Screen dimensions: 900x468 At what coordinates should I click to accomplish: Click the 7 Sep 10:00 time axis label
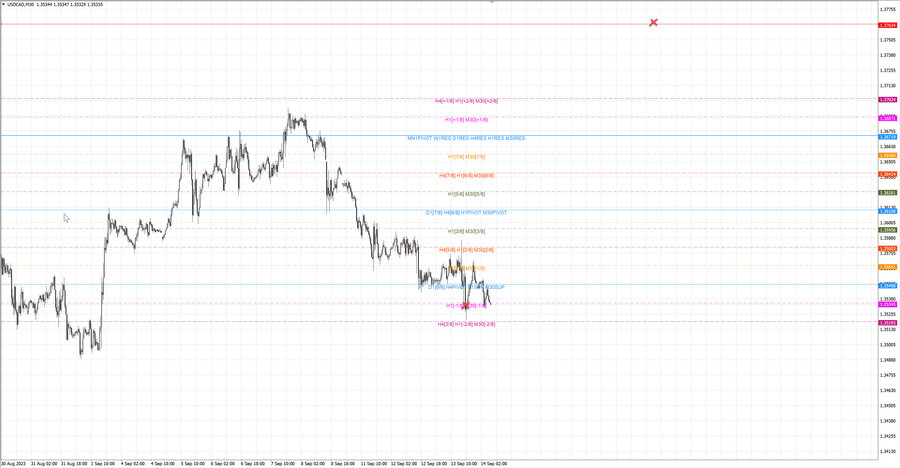pyautogui.click(x=282, y=463)
